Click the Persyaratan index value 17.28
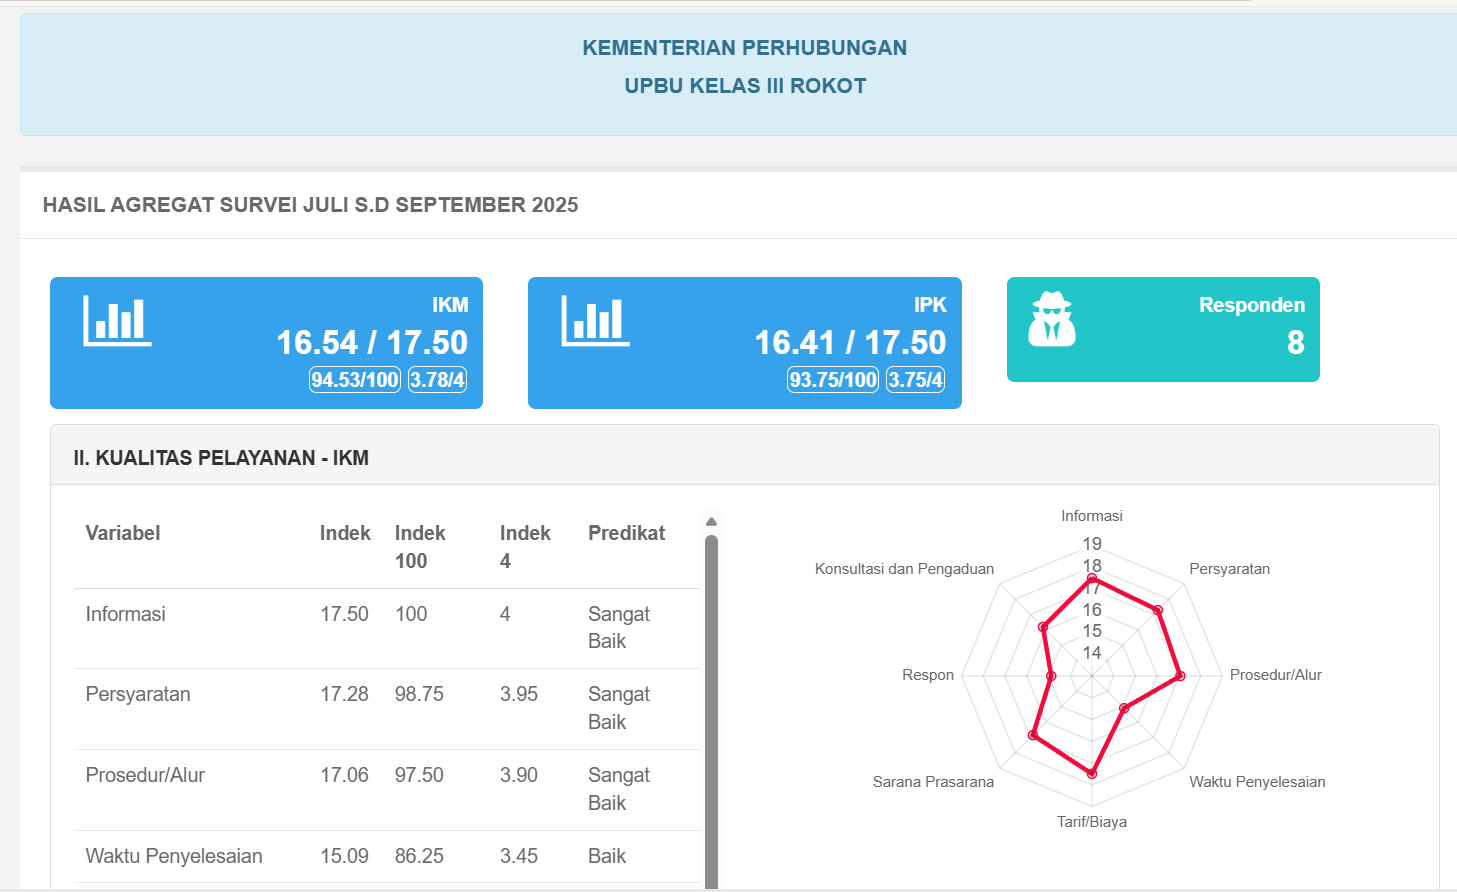 point(344,694)
